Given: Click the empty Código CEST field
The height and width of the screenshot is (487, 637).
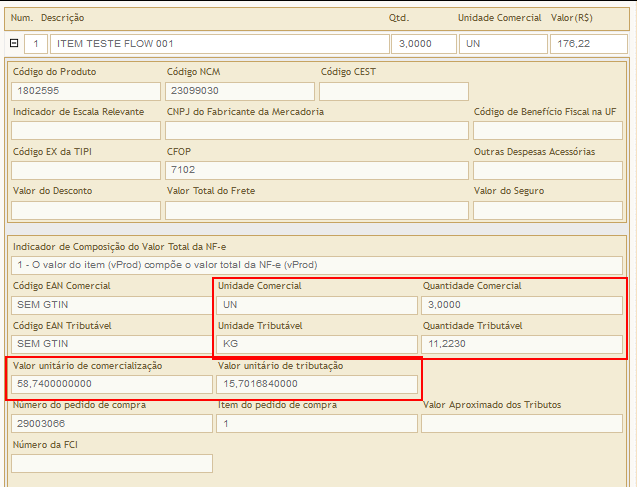Looking at the screenshot, I should tap(393, 91).
